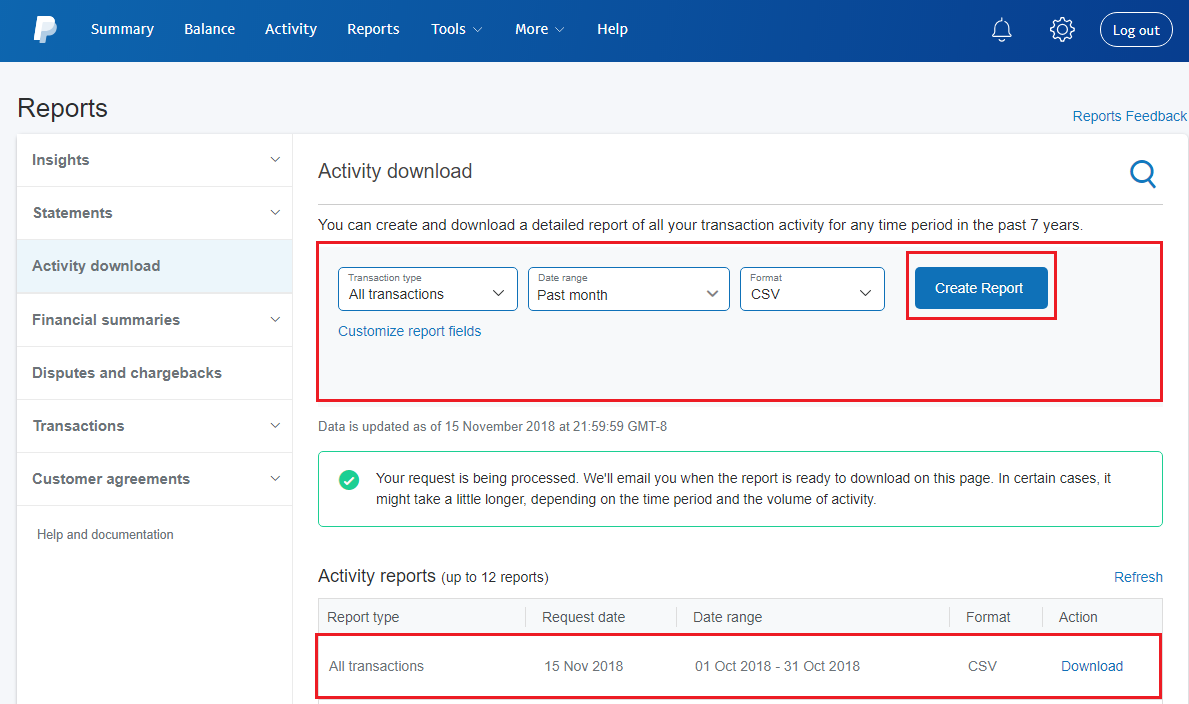Click the search magnifier in Activity download
This screenshot has height=704, width=1189.
1143,174
